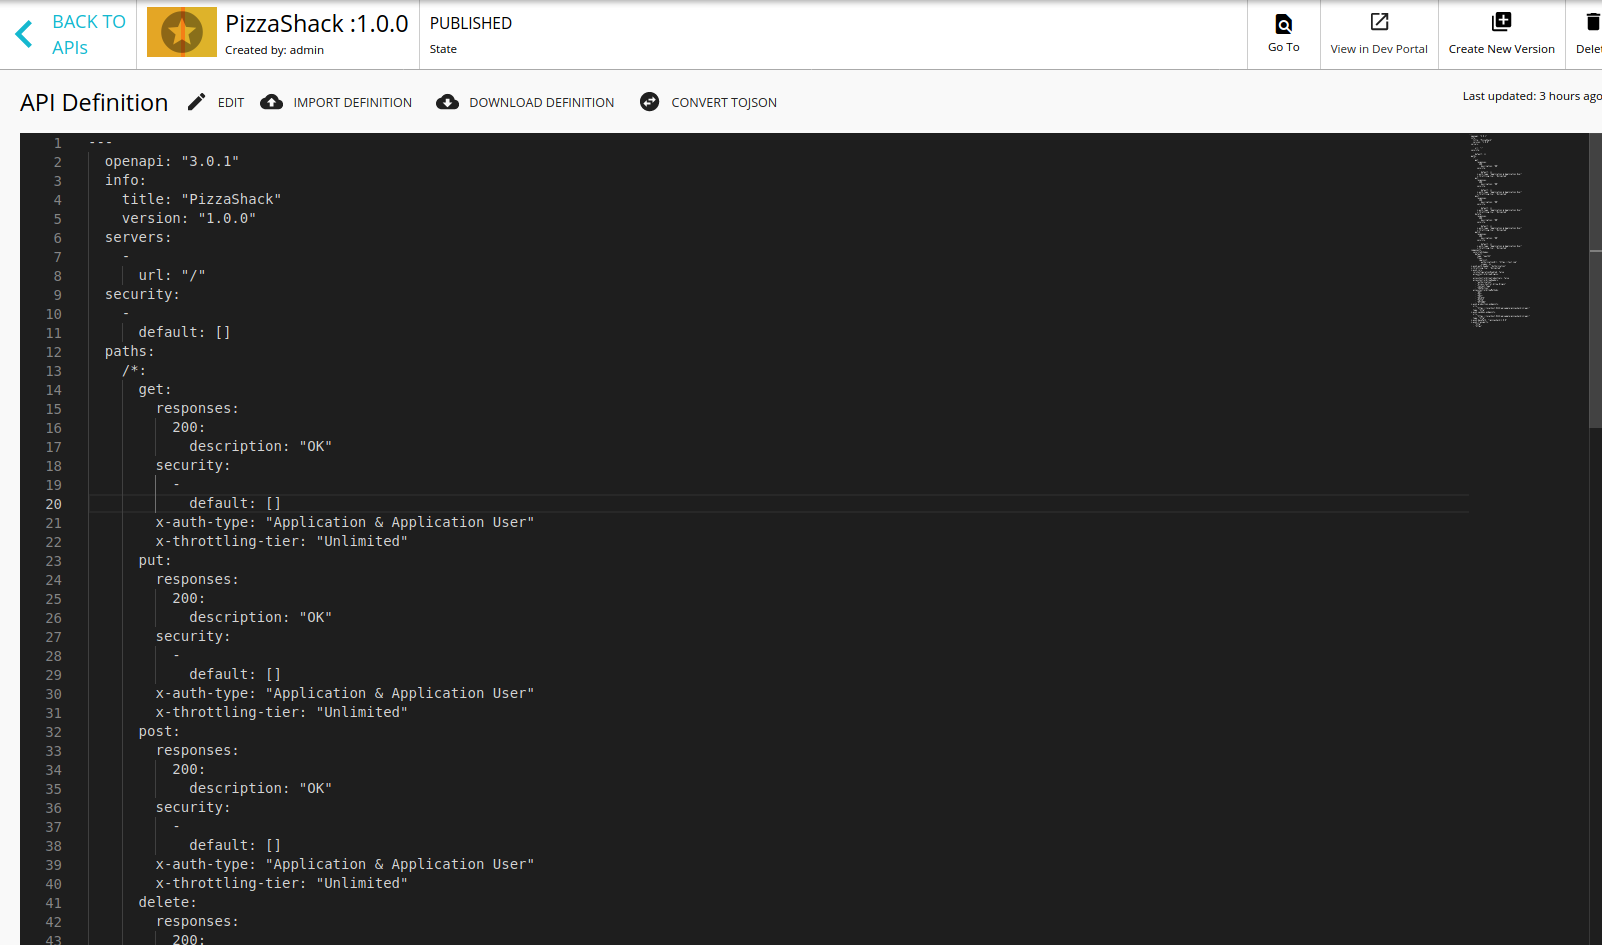Place cursor on line 12 paths
1602x945 pixels.
point(130,352)
